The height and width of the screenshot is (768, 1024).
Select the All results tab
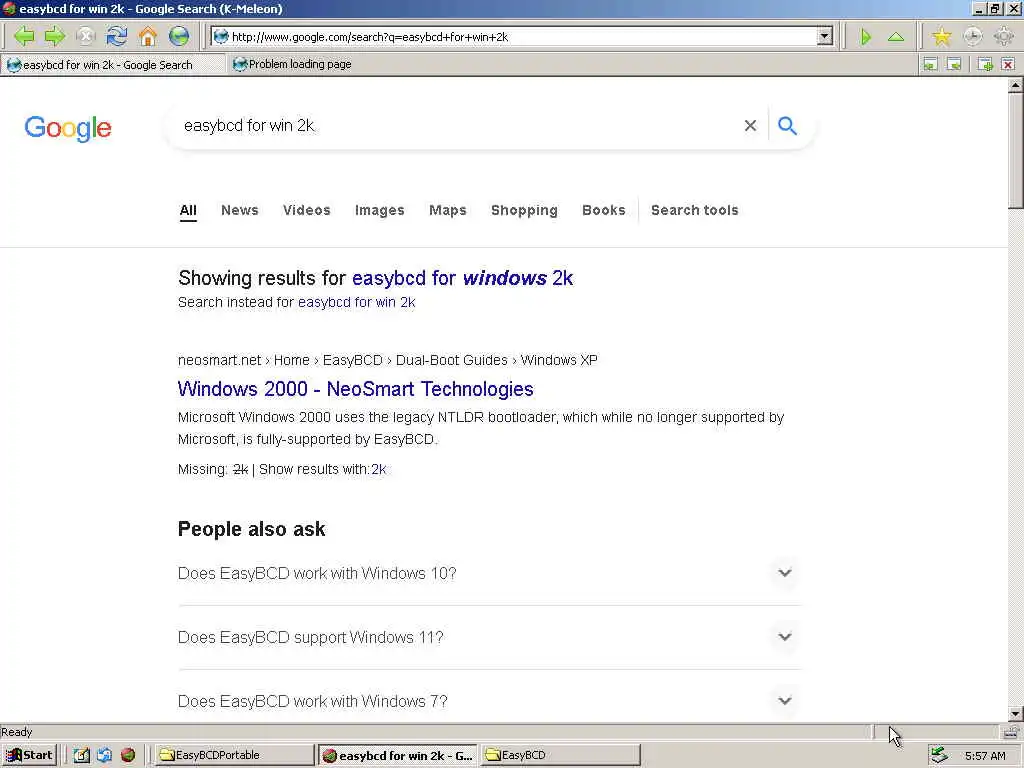188,210
